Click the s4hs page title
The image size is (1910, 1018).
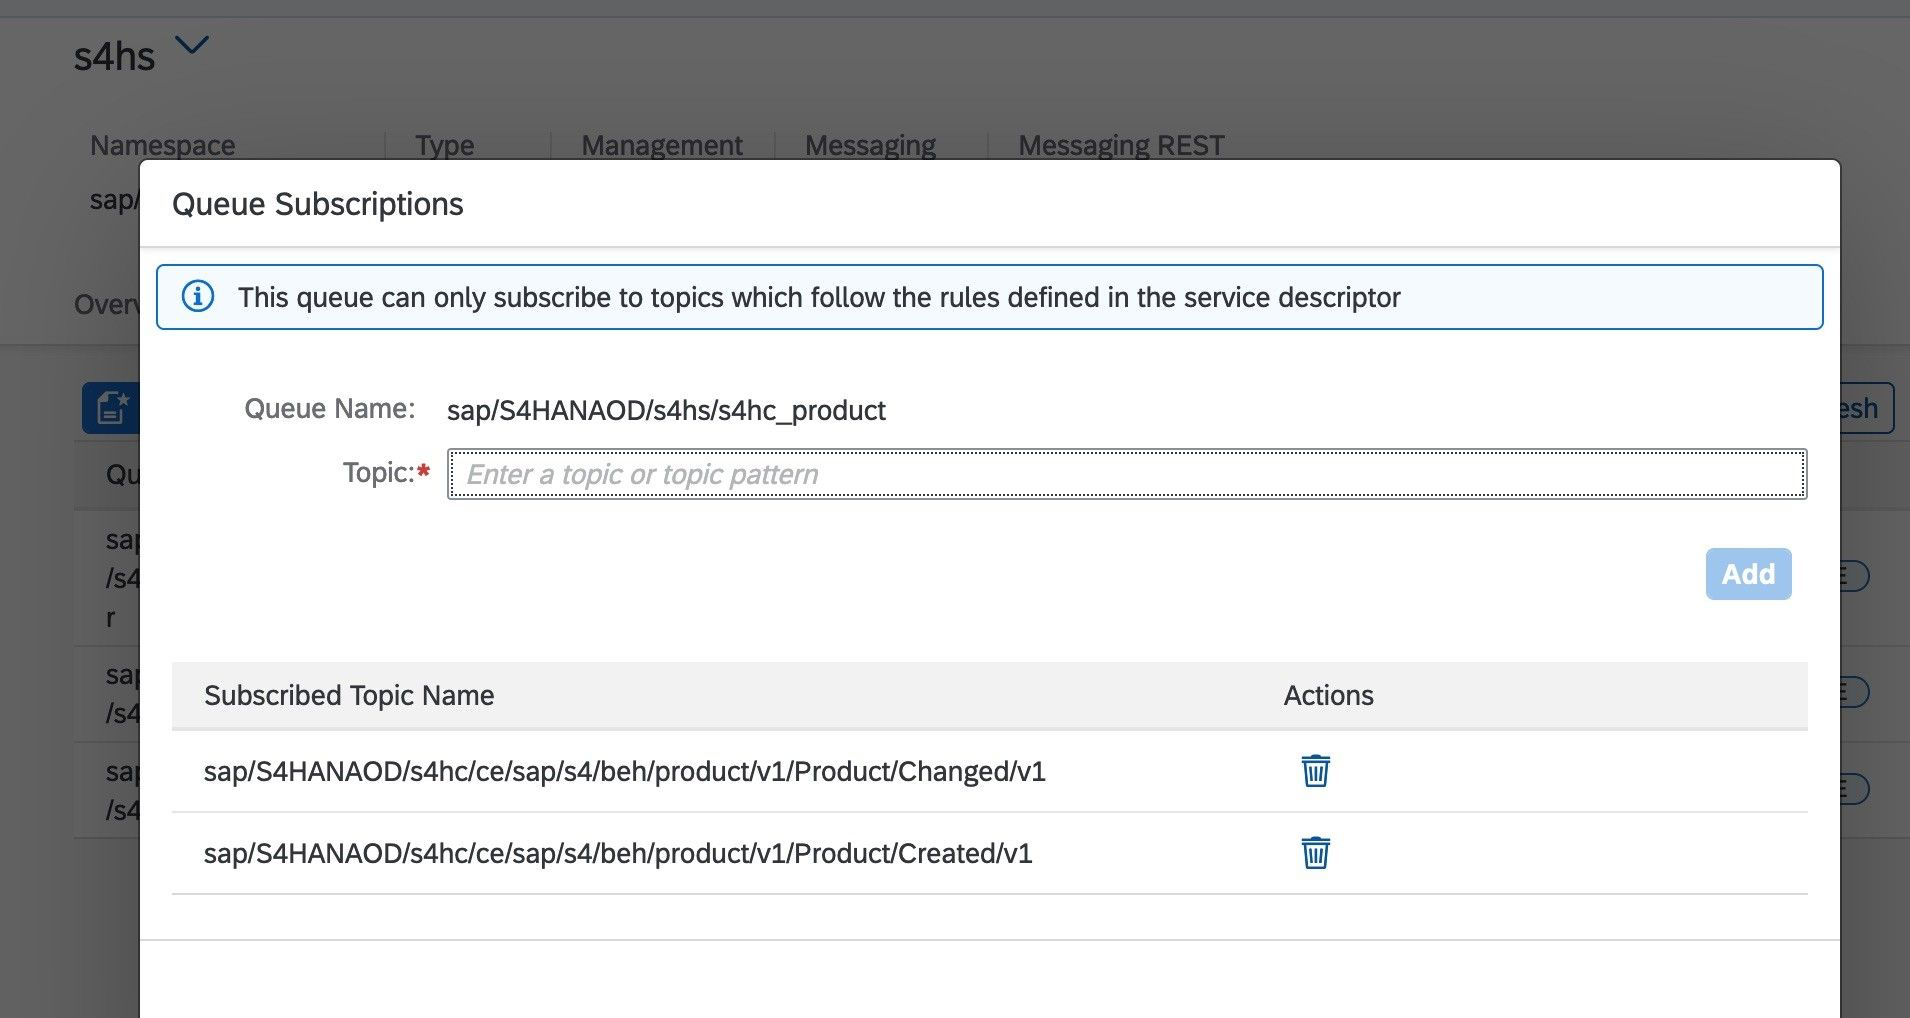point(114,57)
